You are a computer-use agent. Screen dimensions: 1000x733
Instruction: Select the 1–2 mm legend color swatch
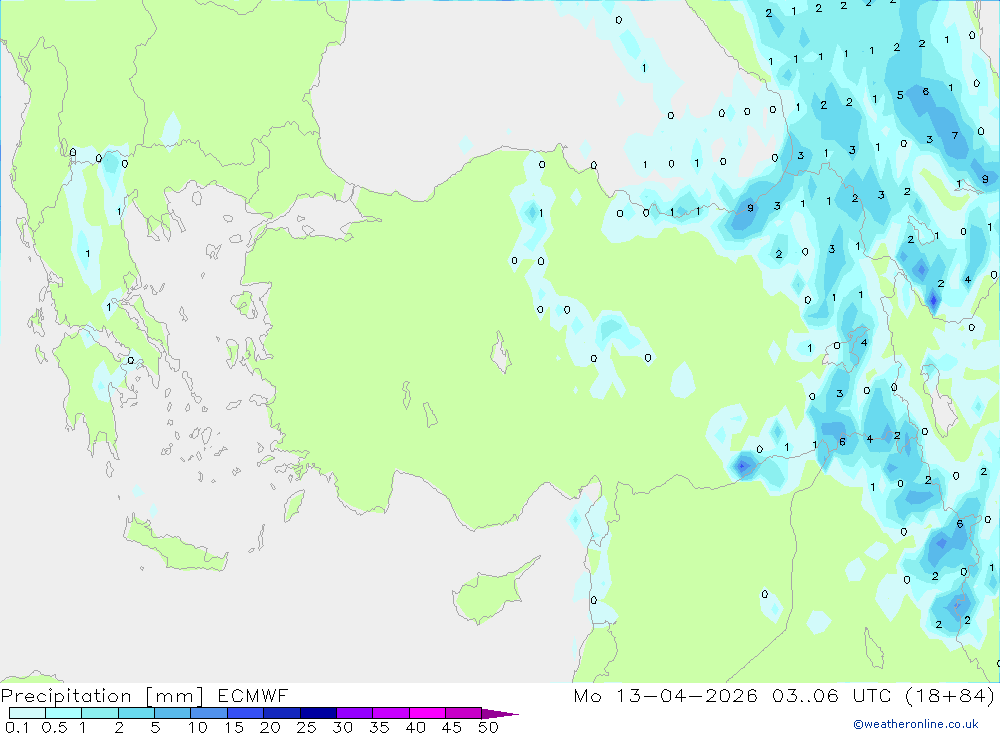click(100, 713)
